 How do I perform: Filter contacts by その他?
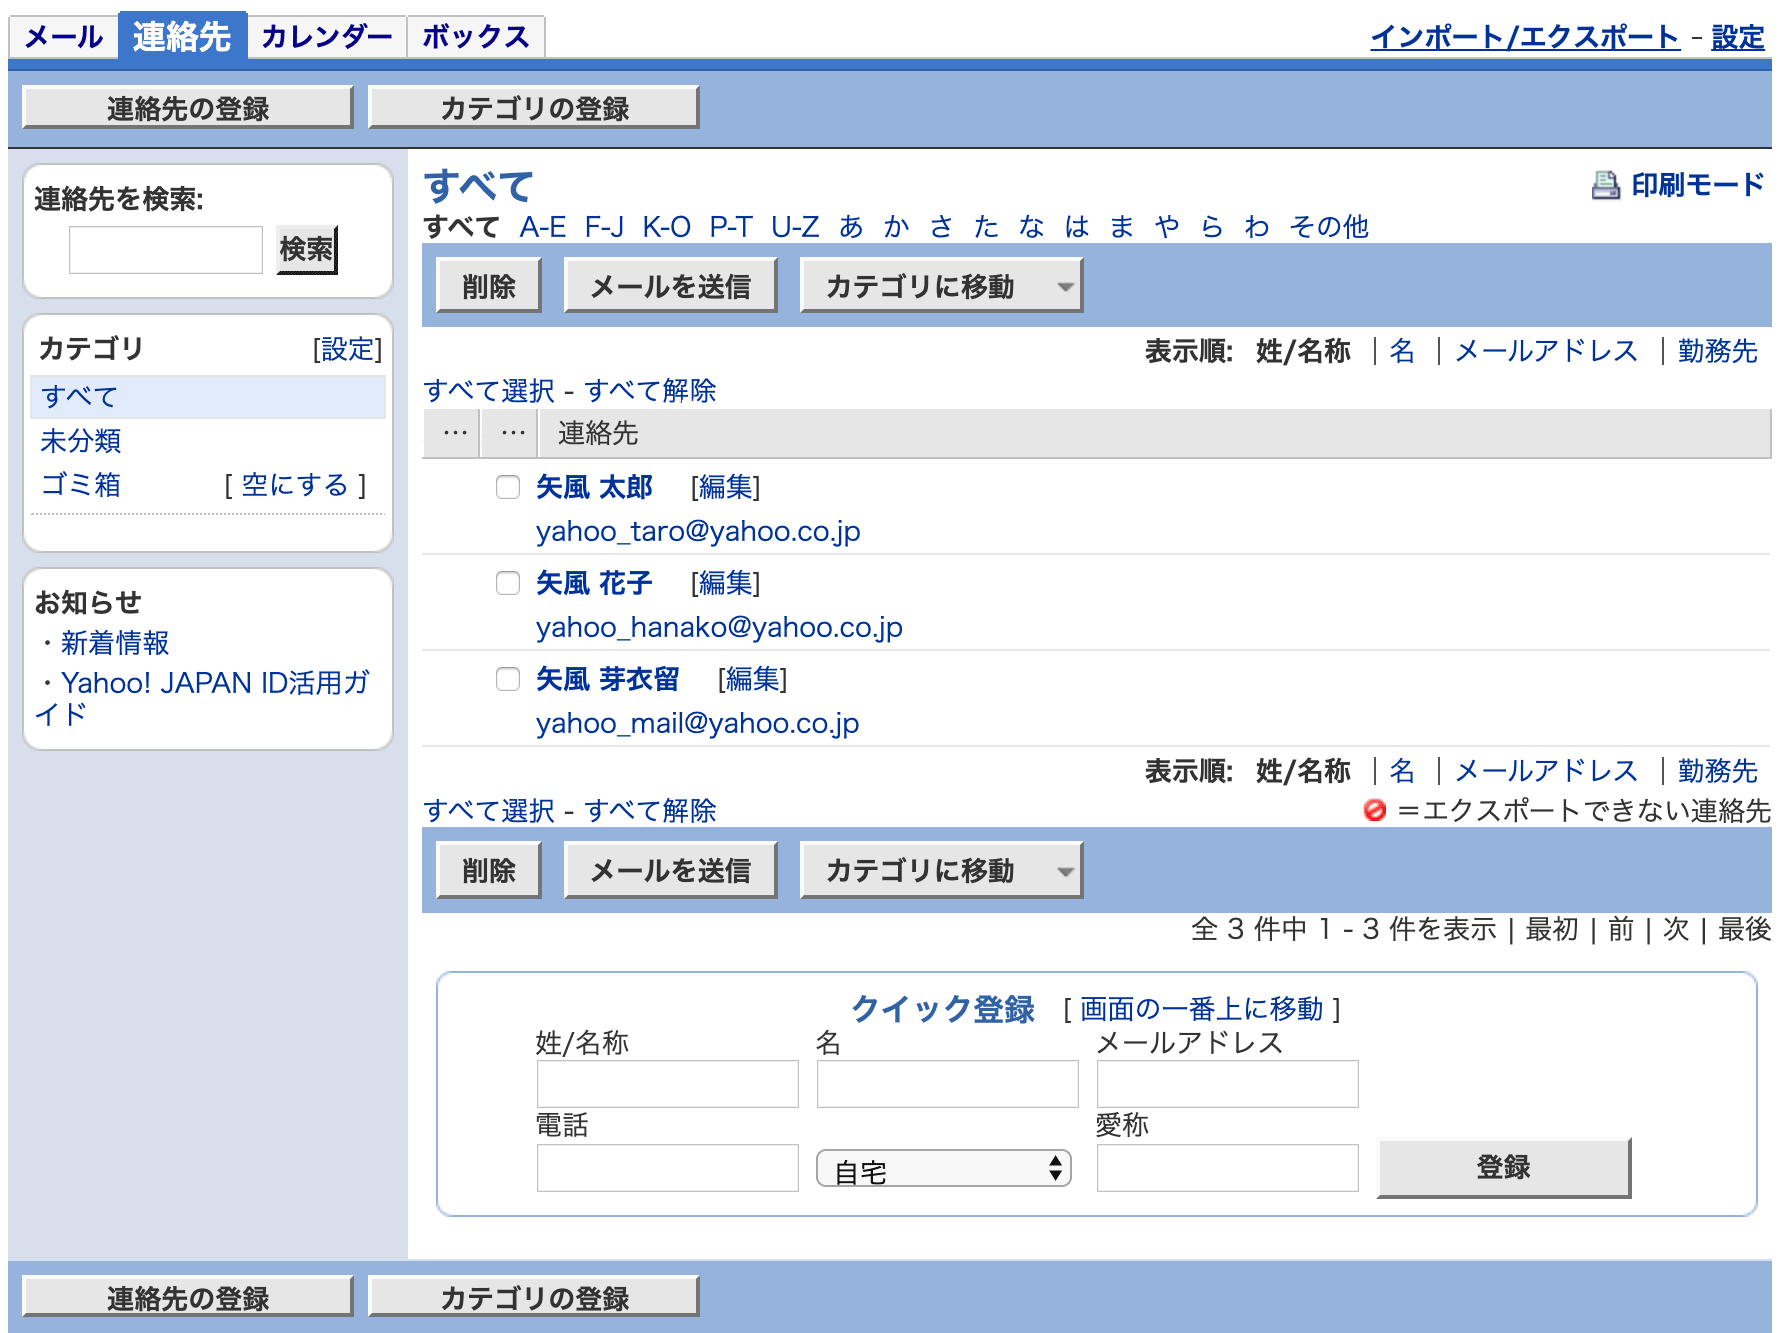(1329, 227)
